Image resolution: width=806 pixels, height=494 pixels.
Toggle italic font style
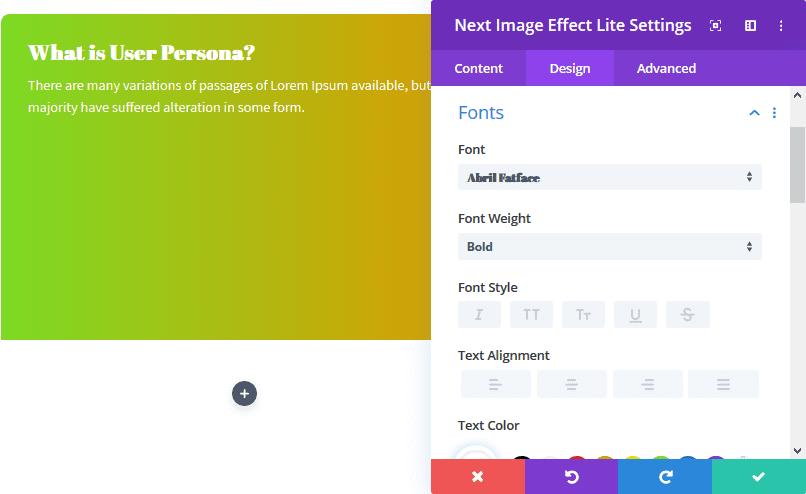[479, 315]
